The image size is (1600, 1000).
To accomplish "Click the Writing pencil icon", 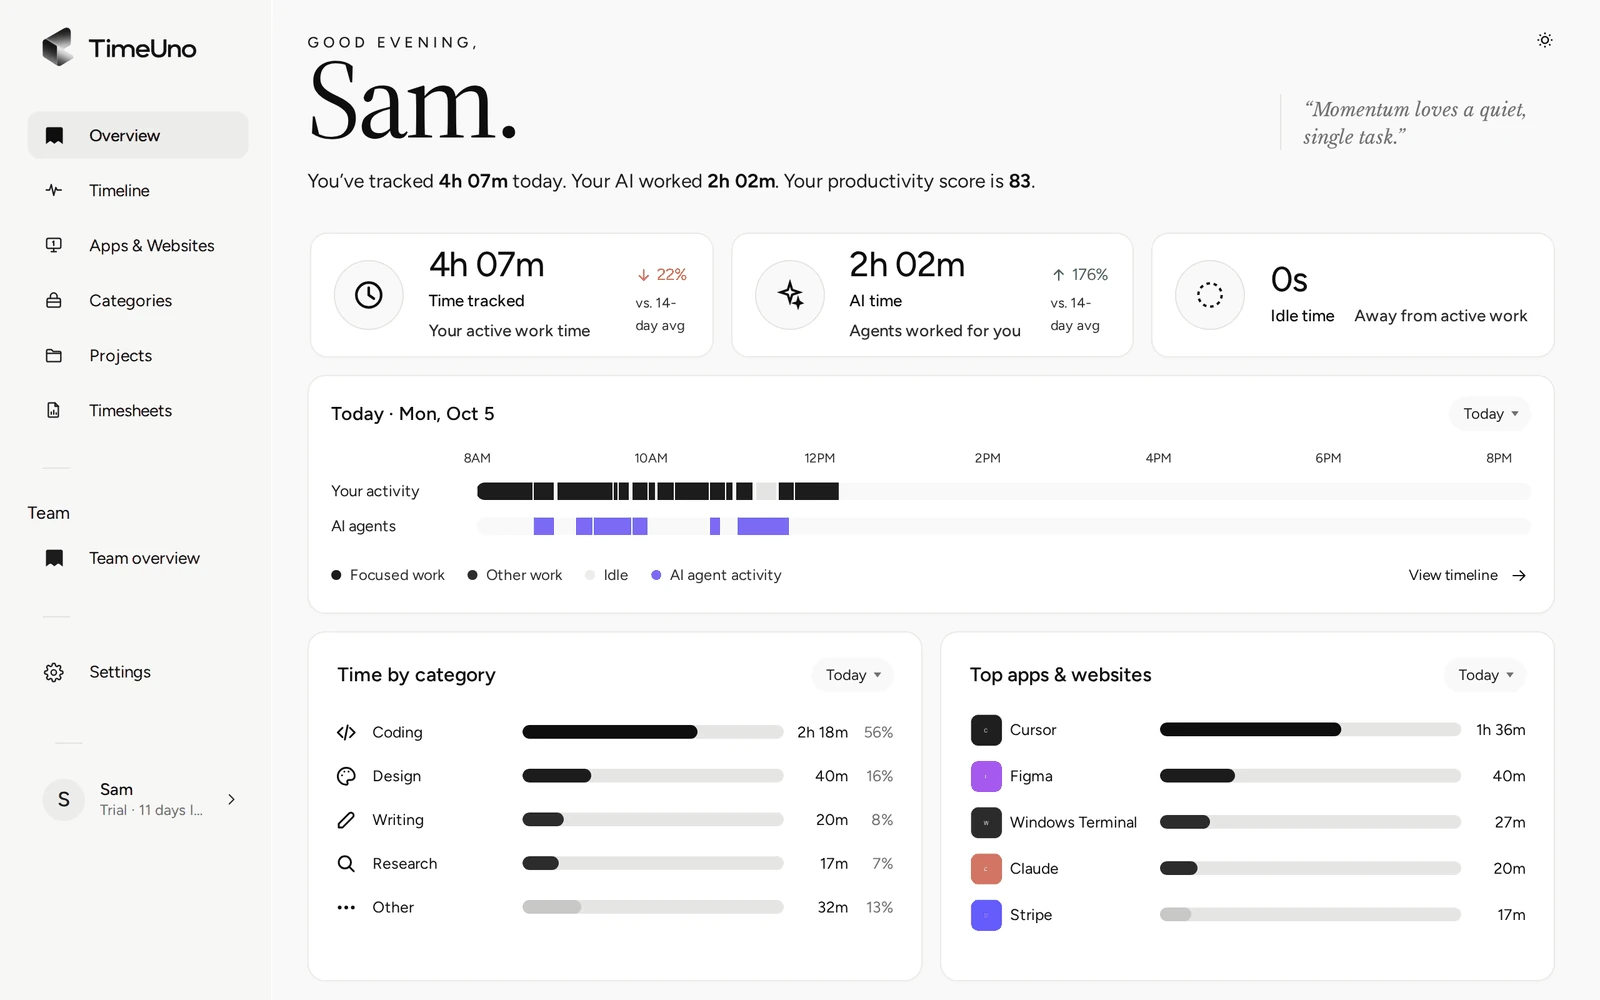I will point(346,820).
